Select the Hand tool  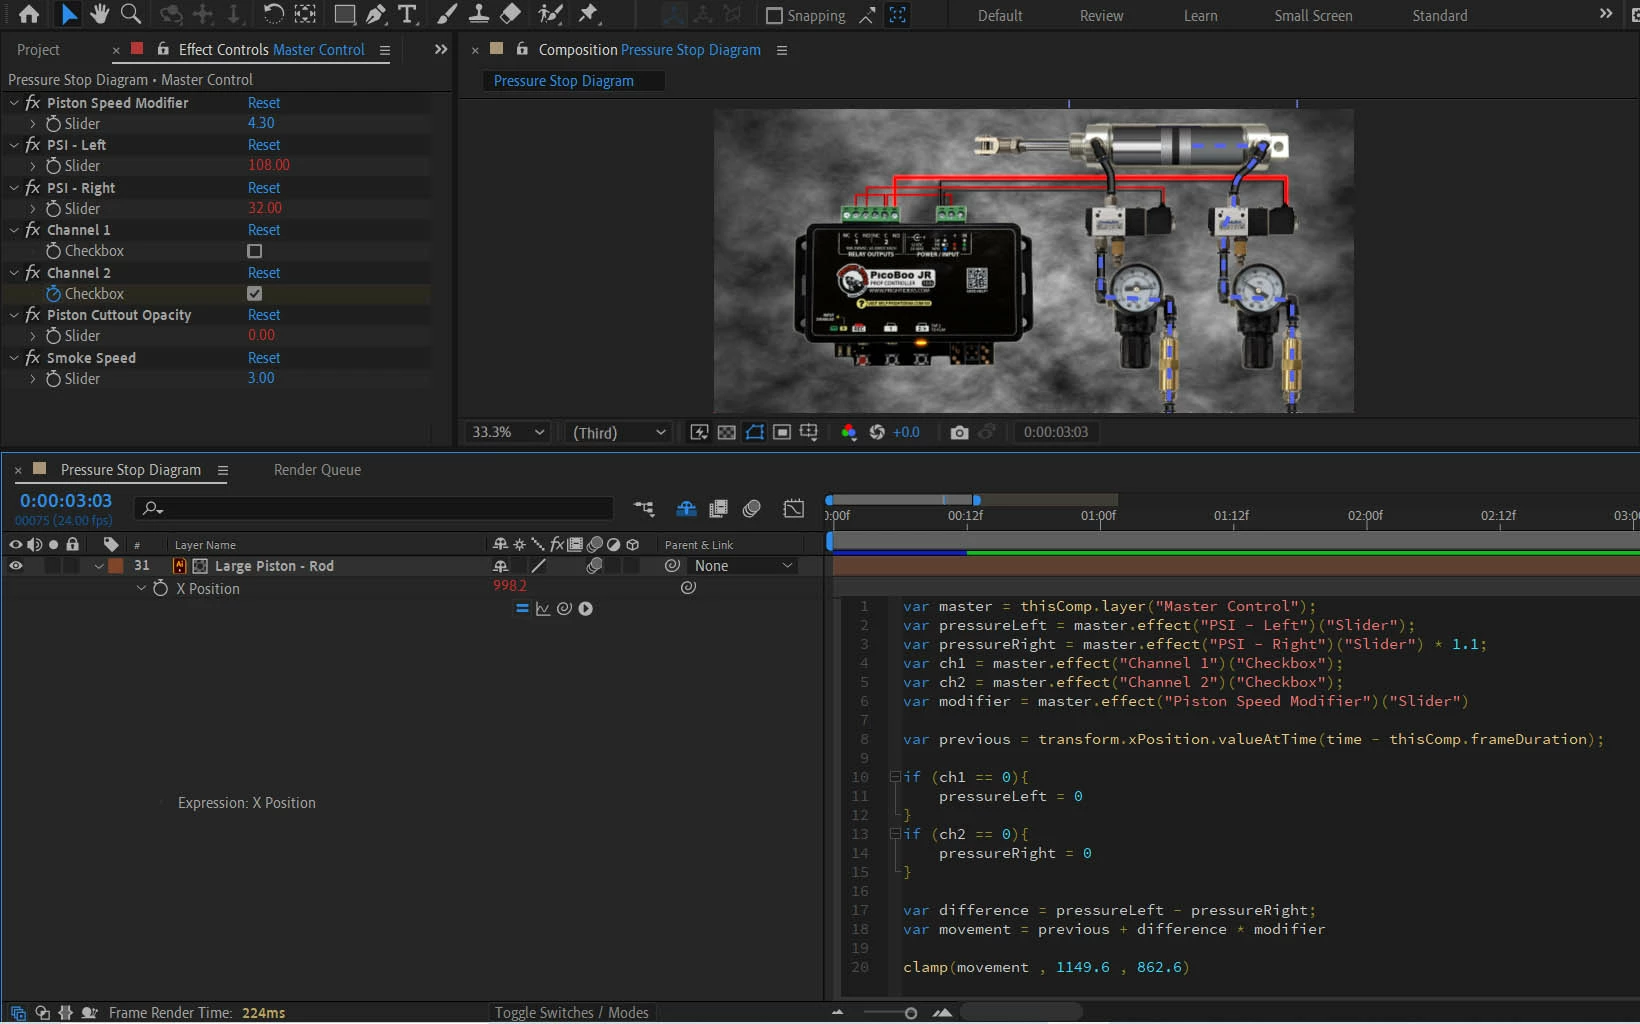click(99, 14)
